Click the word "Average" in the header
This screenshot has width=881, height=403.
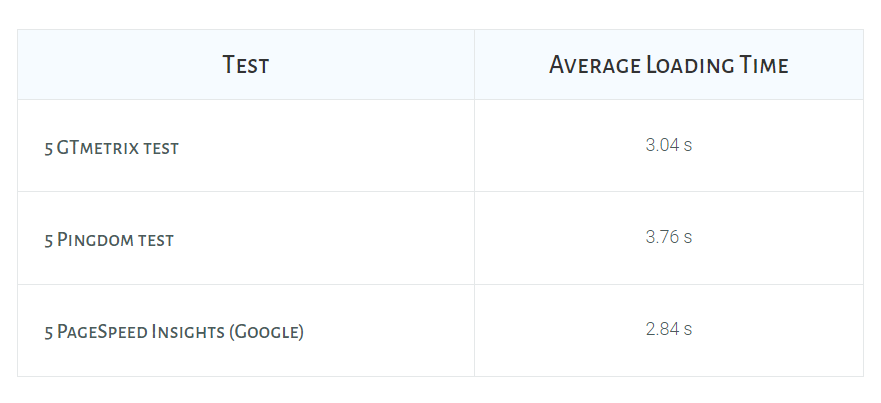click(x=595, y=65)
